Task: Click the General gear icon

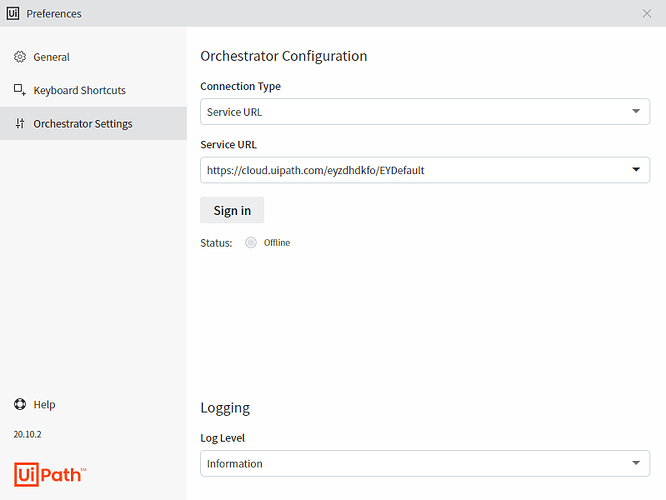Action: [20, 57]
